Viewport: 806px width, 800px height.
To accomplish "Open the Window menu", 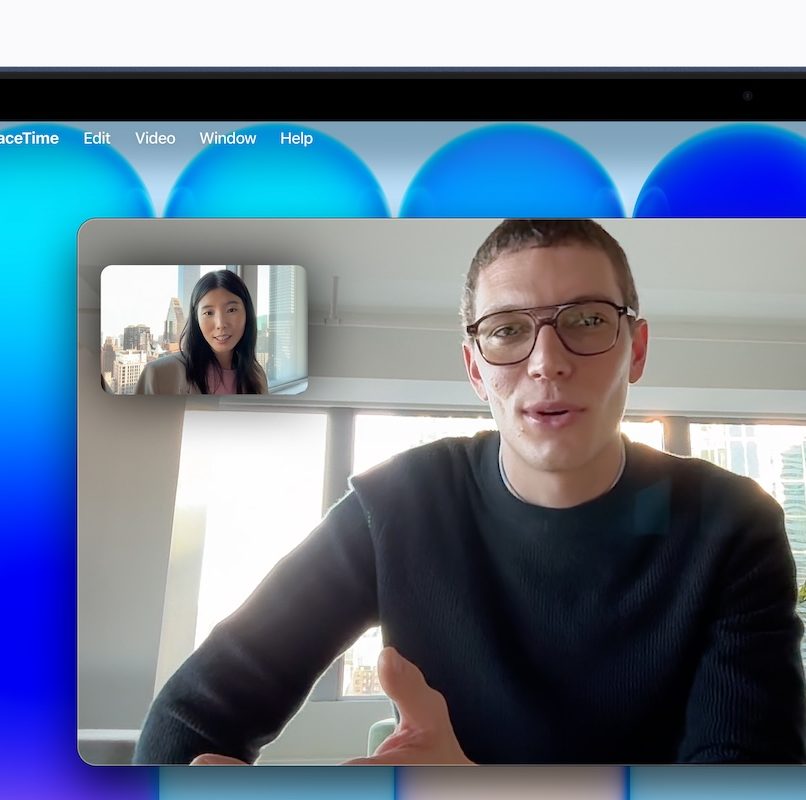I will [x=228, y=138].
